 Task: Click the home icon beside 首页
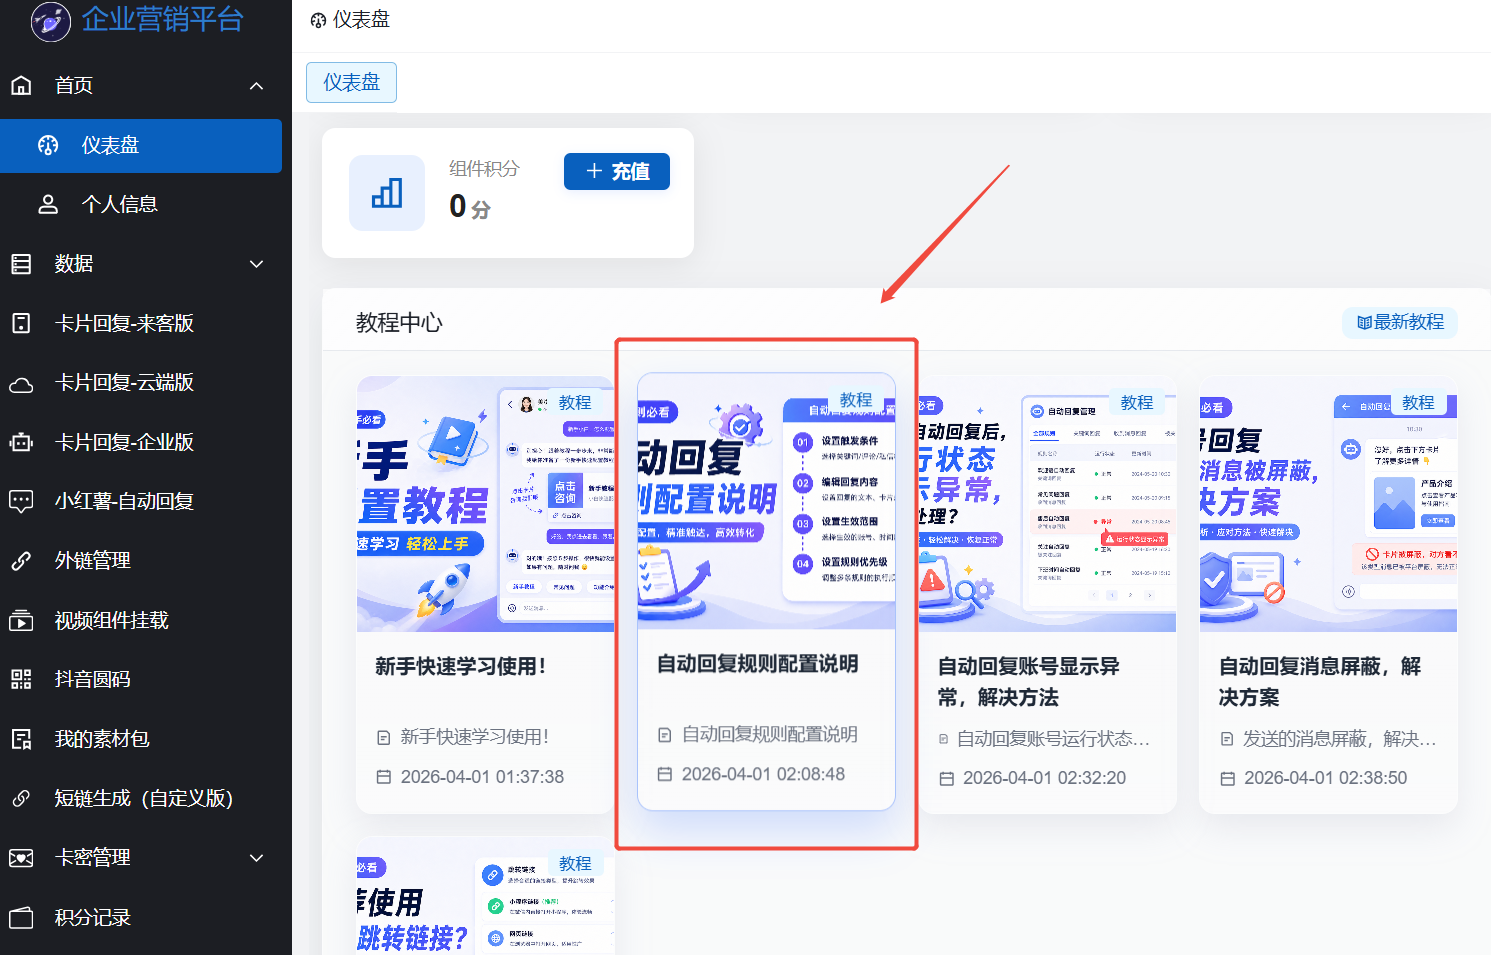pos(21,85)
